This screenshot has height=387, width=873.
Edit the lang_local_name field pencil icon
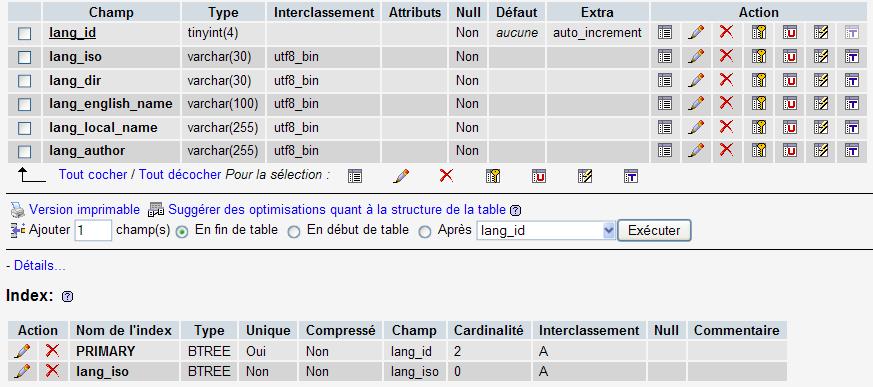(695, 128)
